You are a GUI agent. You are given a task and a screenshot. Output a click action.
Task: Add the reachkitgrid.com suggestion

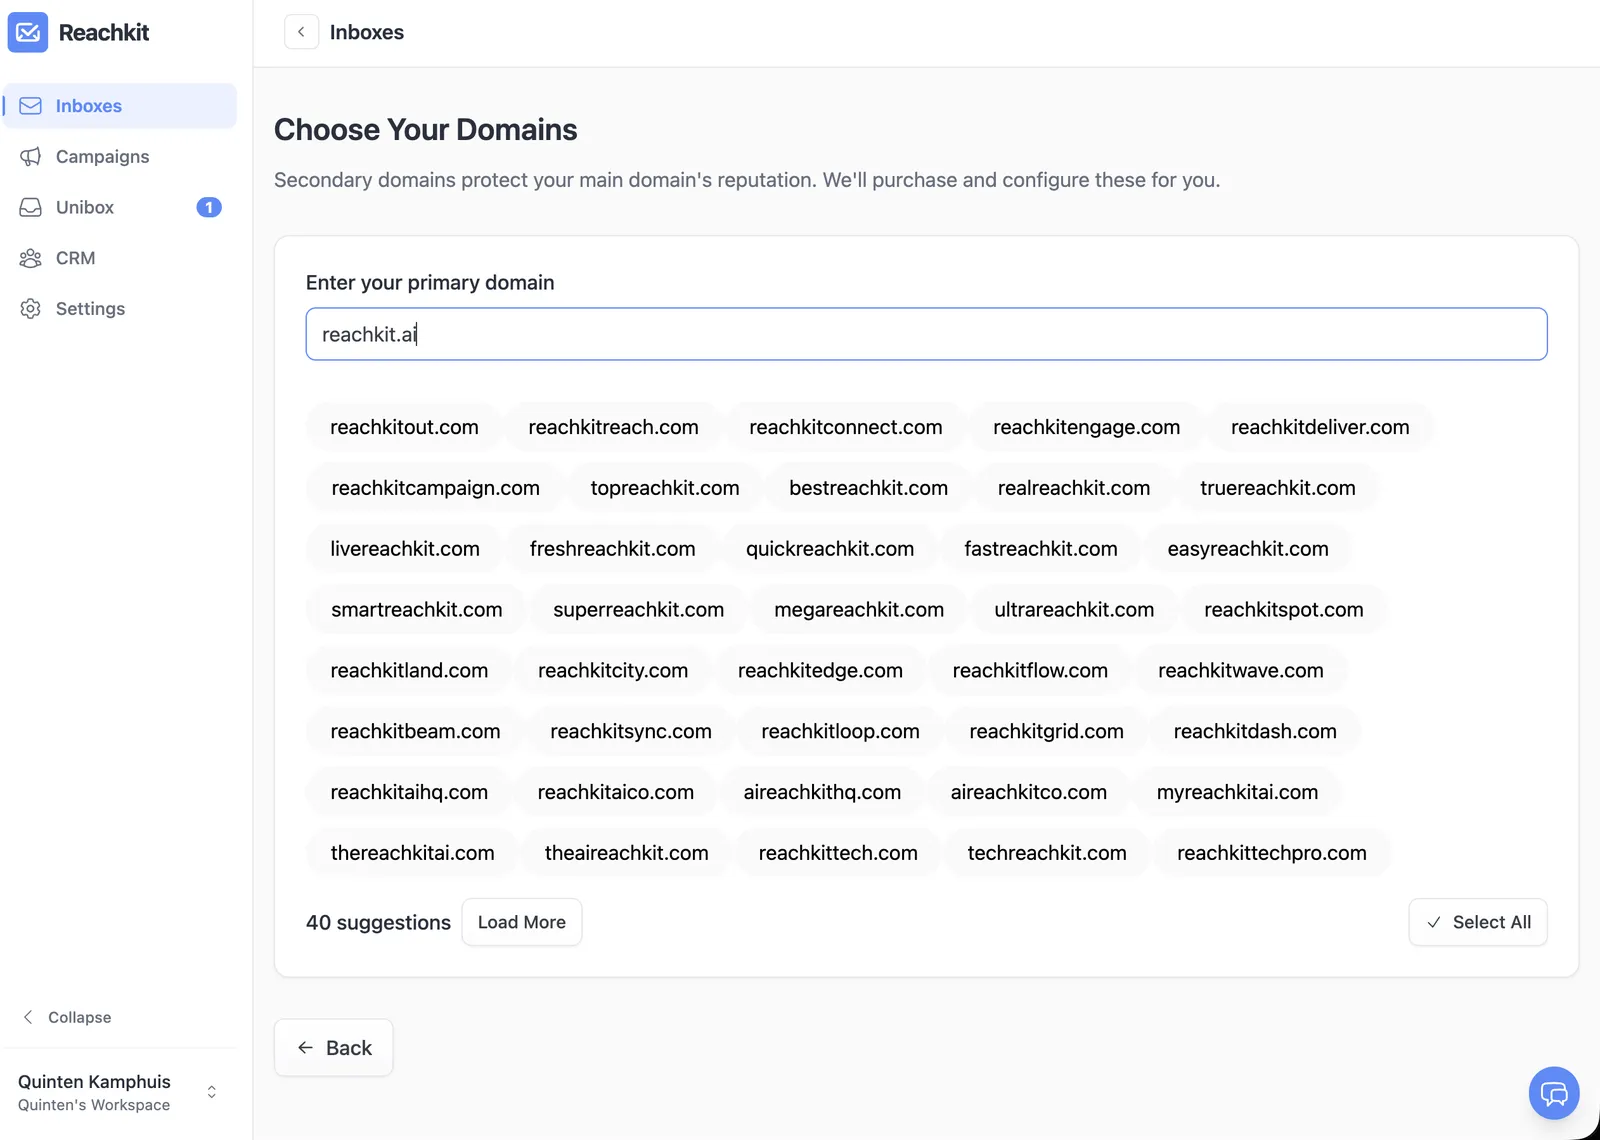[1047, 732]
